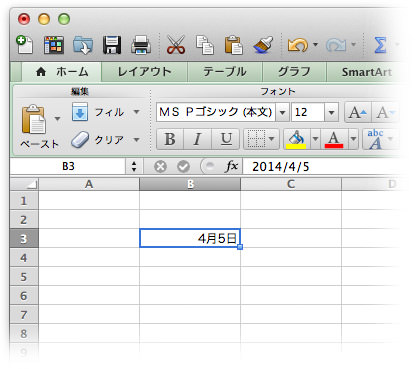Click the Name Box showing B3

68,166
